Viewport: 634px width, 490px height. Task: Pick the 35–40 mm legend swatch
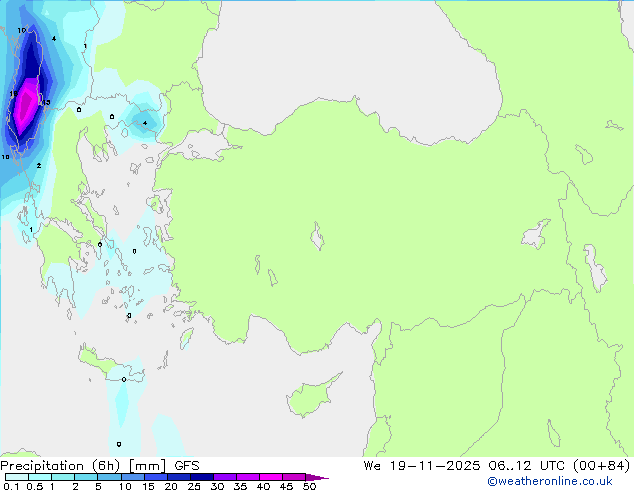(x=247, y=477)
